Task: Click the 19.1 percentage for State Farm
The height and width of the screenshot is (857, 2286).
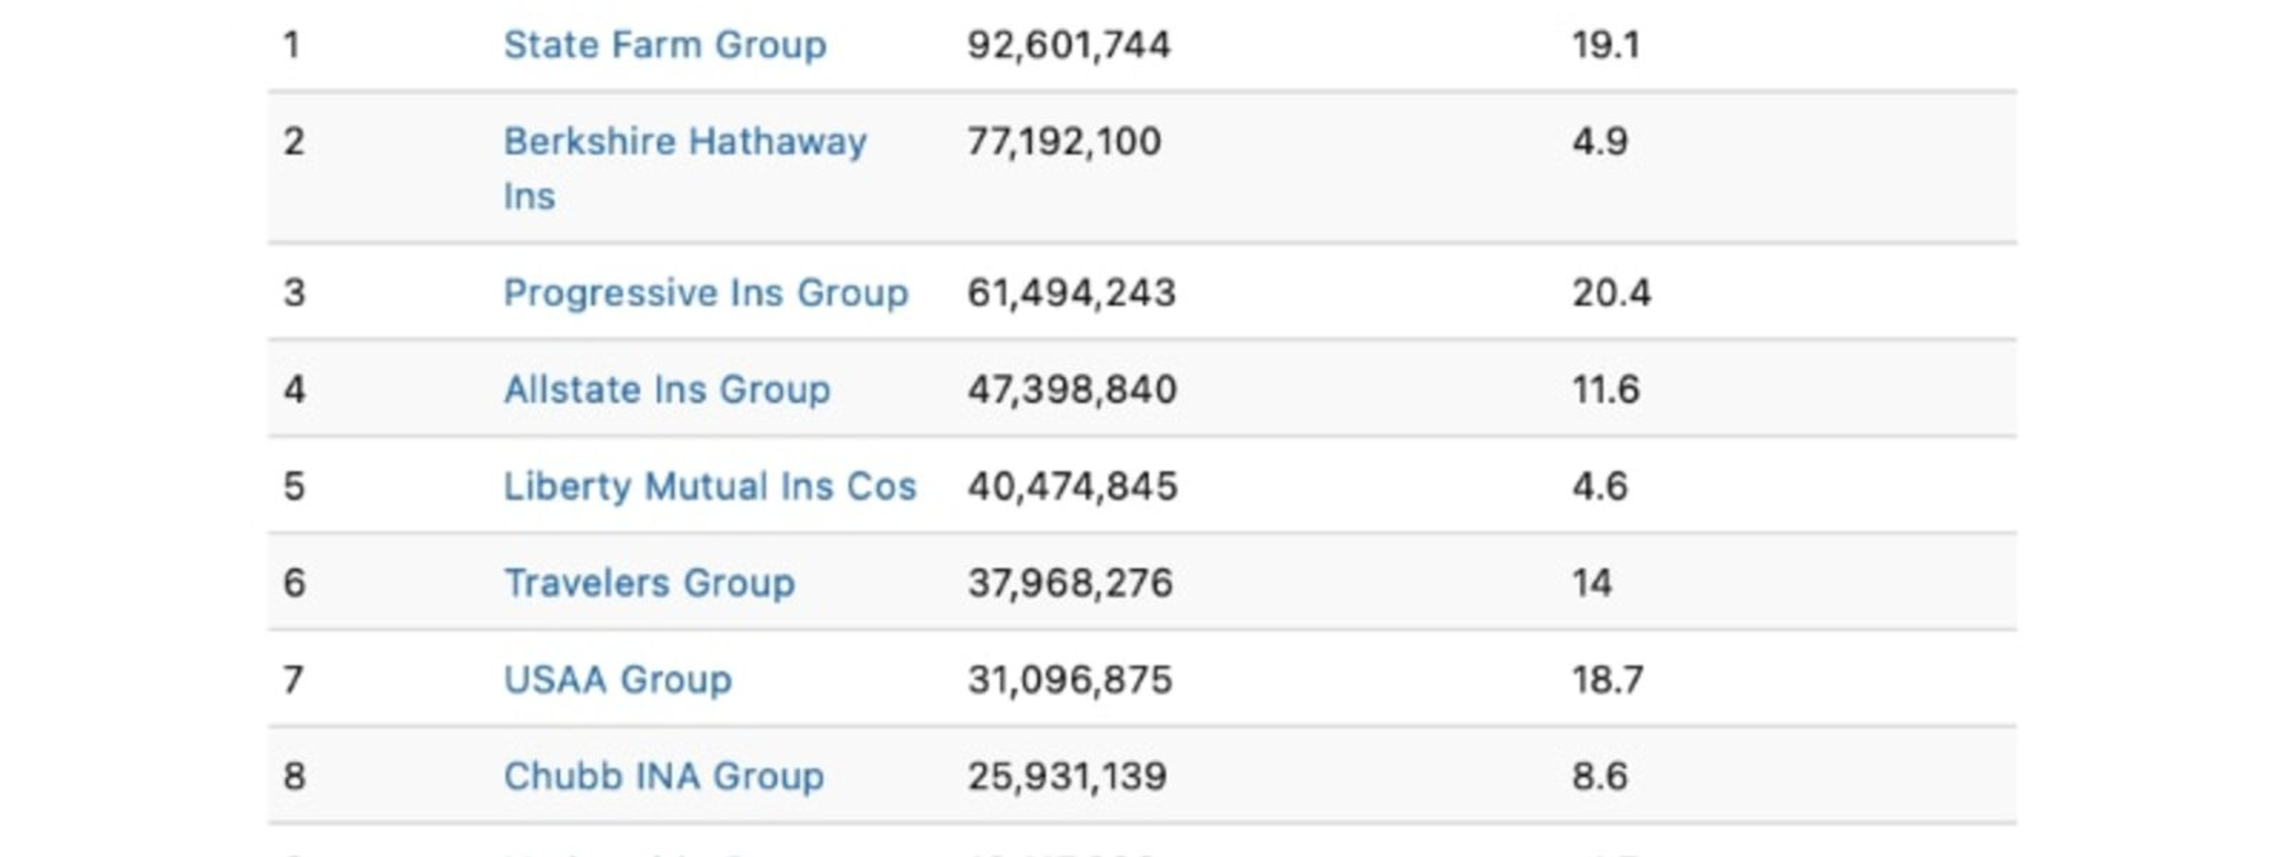Action: click(1605, 45)
